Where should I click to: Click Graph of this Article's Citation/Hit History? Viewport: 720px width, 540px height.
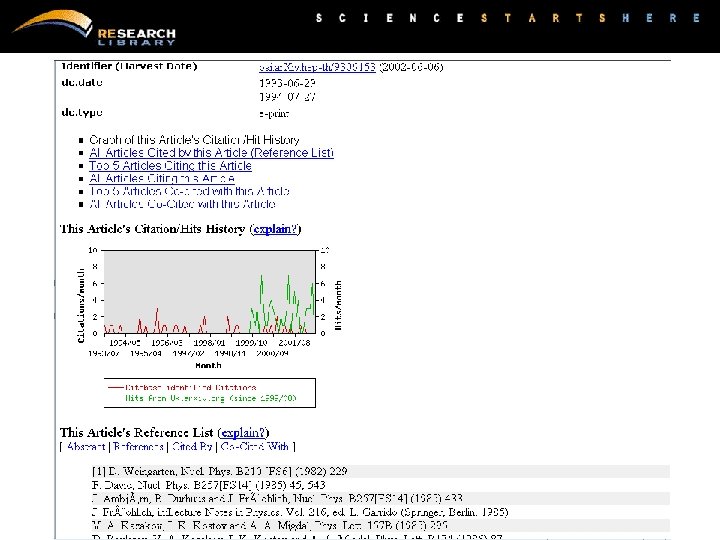click(x=194, y=140)
